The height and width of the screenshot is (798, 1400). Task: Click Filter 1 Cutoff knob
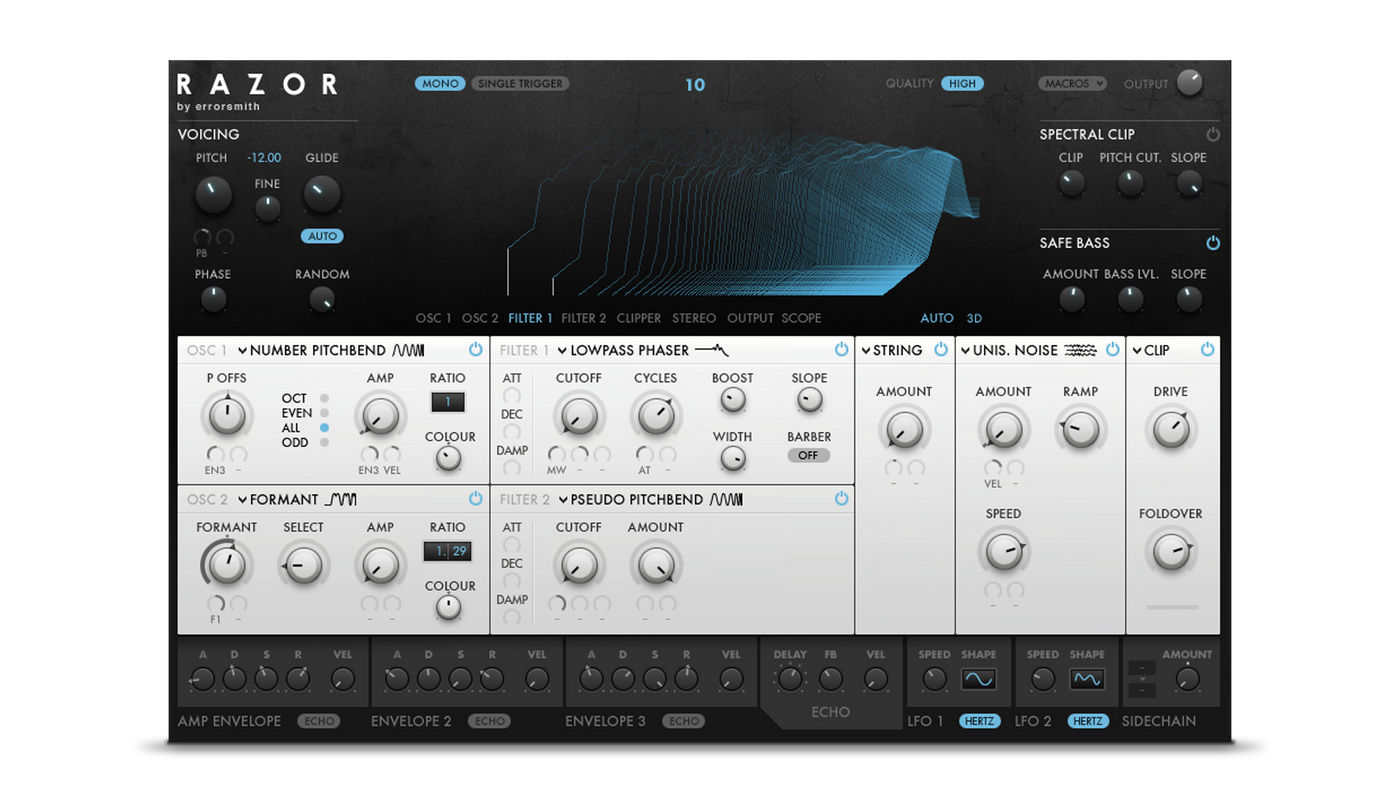tap(579, 417)
